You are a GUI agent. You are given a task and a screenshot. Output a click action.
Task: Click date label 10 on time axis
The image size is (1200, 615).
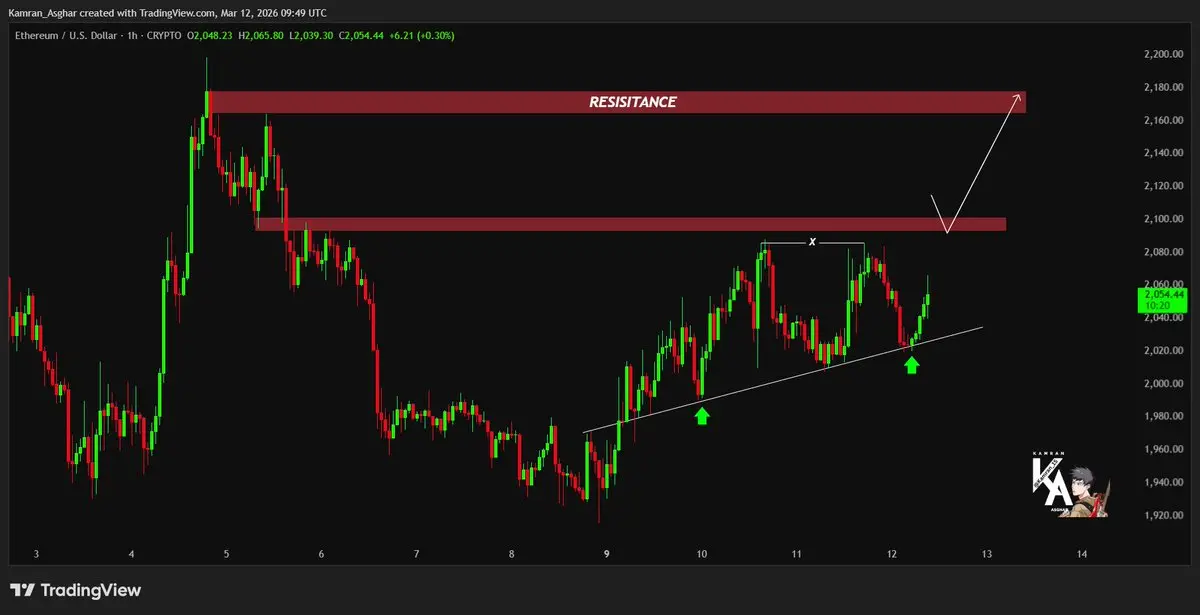[702, 554]
